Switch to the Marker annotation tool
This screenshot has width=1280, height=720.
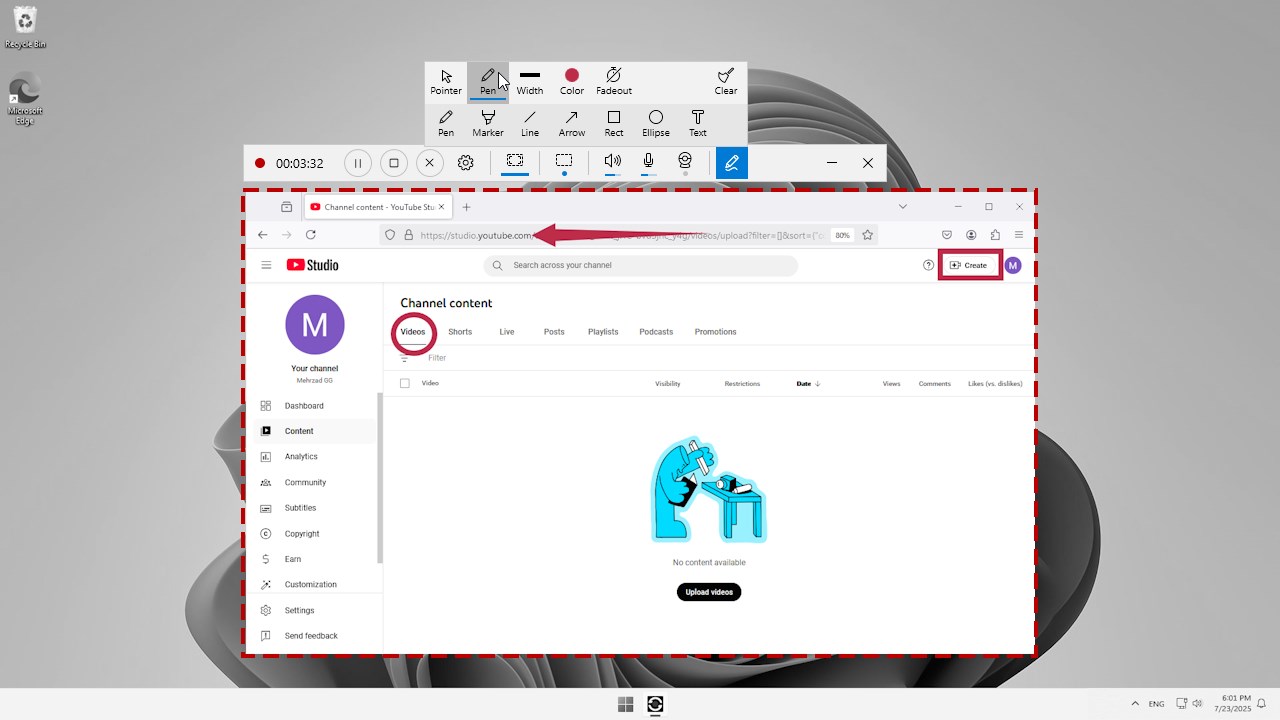click(487, 123)
